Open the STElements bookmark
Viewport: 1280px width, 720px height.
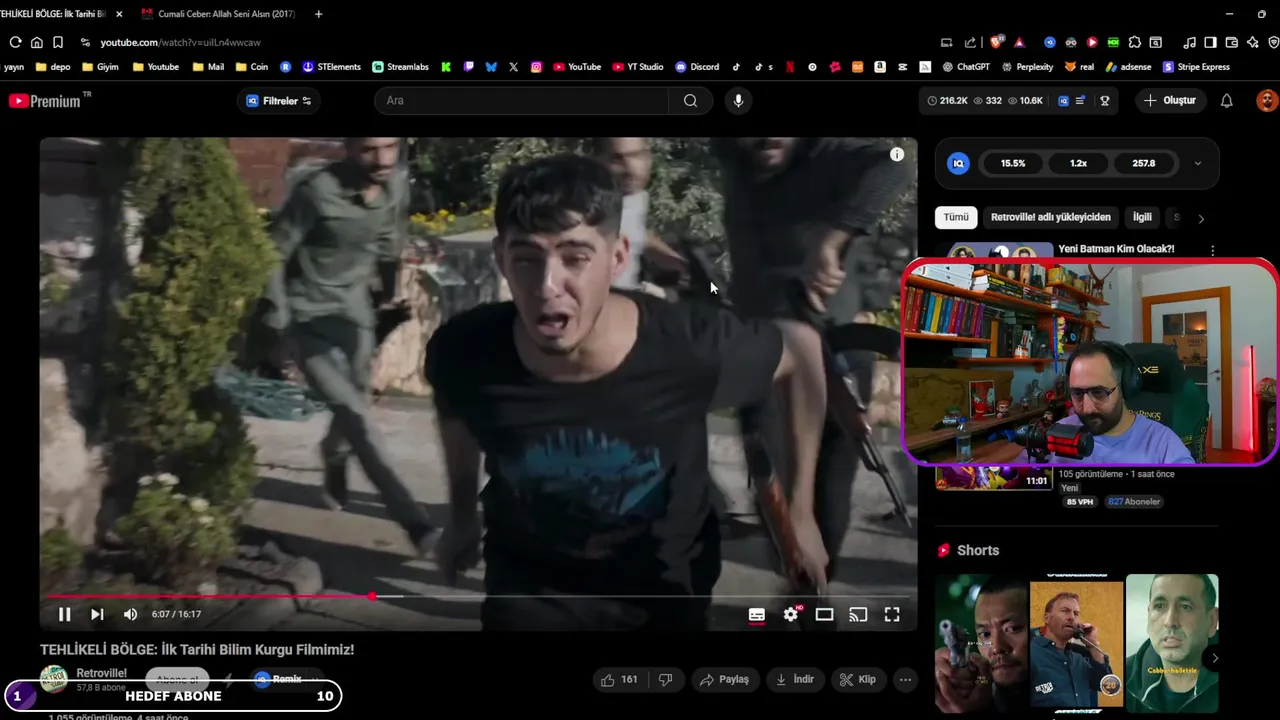click(331, 67)
